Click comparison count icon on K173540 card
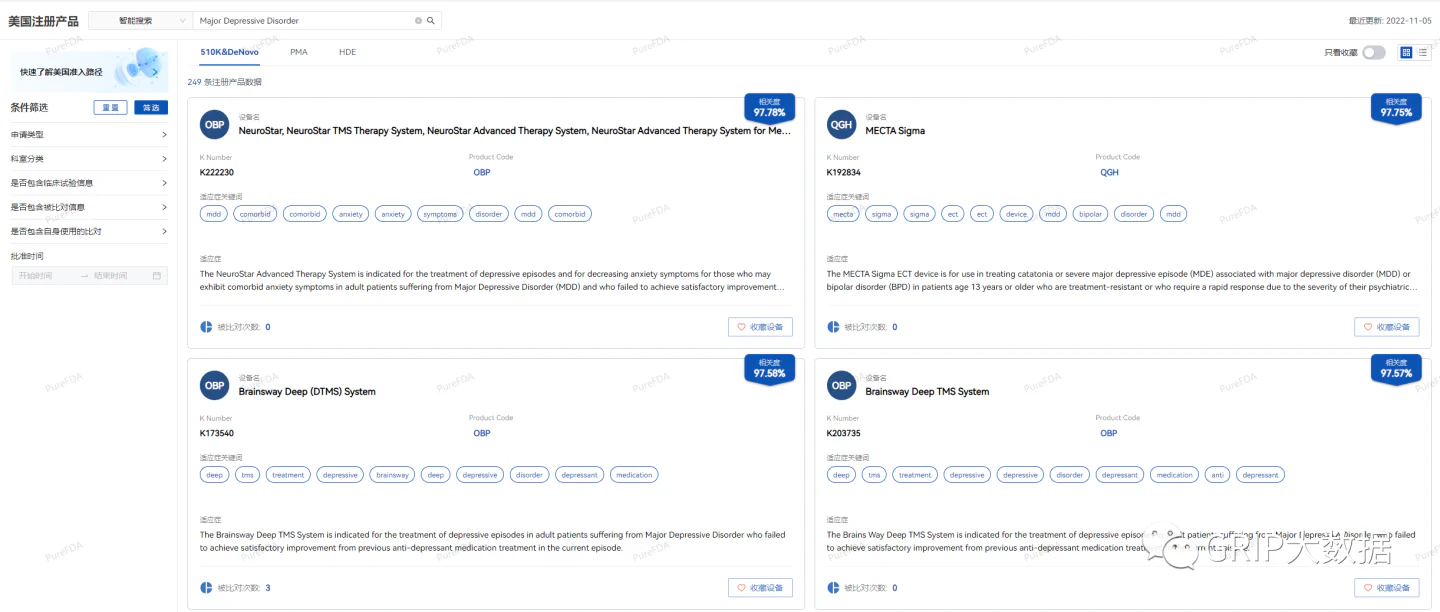 pyautogui.click(x=206, y=588)
